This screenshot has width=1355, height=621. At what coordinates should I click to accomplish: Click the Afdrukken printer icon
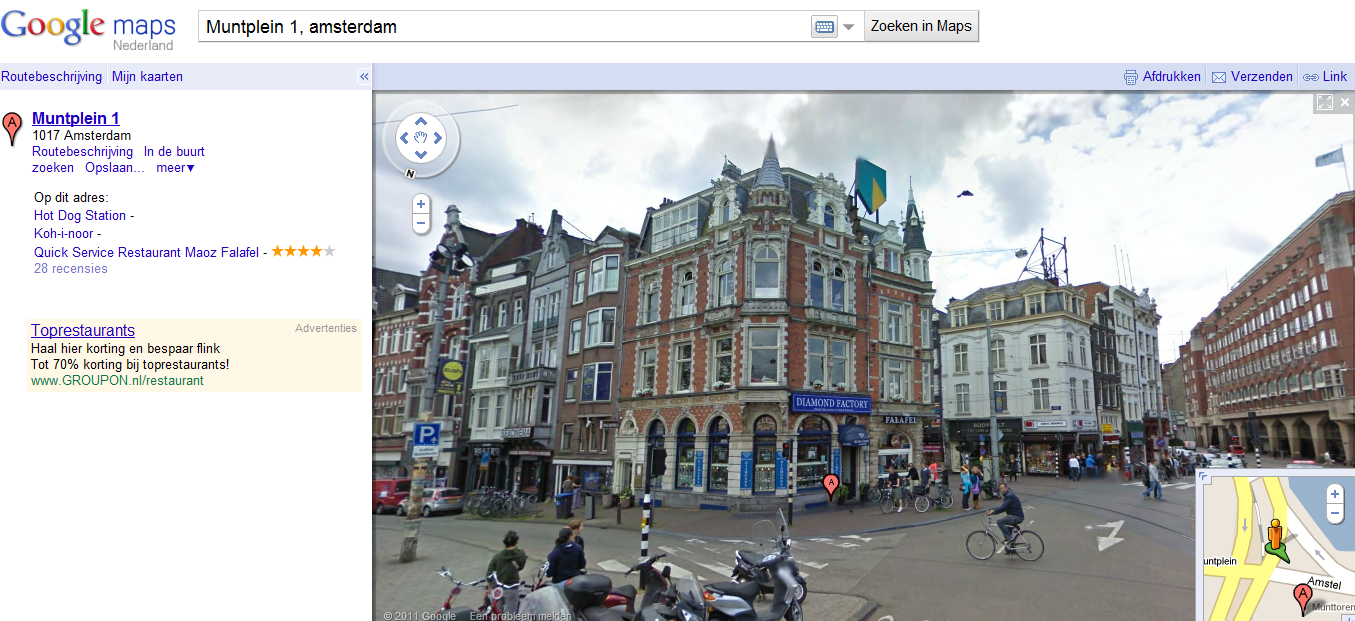(x=1131, y=77)
